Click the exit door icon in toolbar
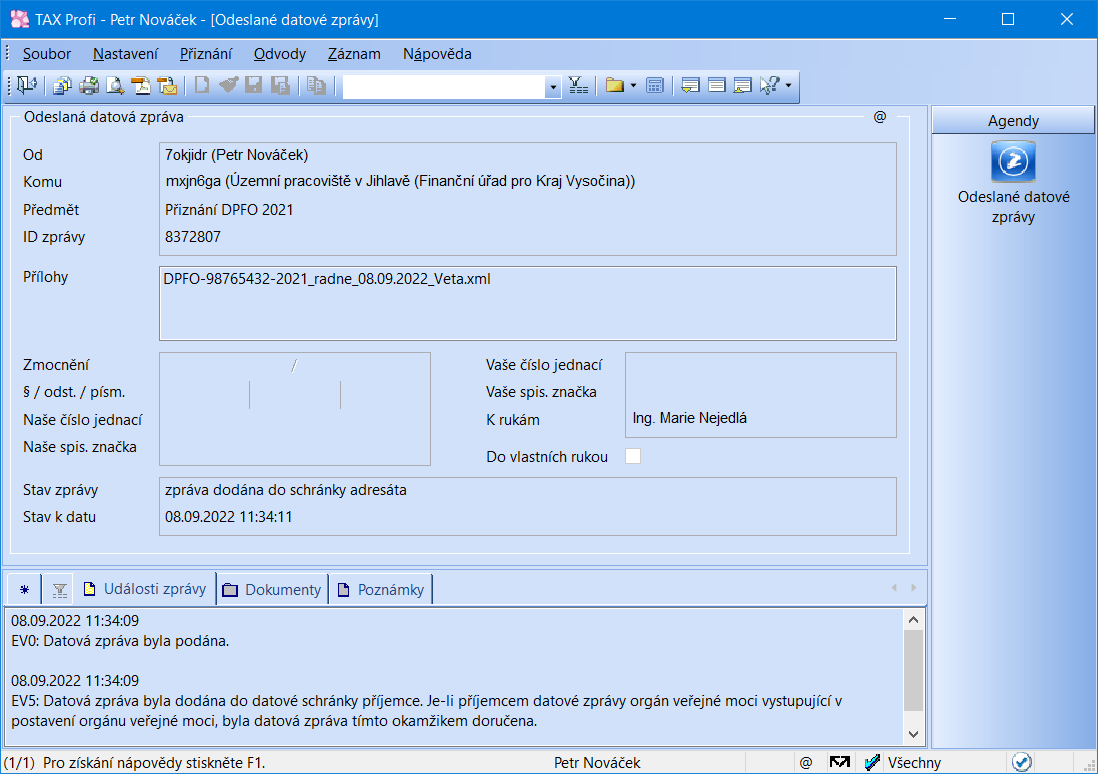 tap(27, 86)
